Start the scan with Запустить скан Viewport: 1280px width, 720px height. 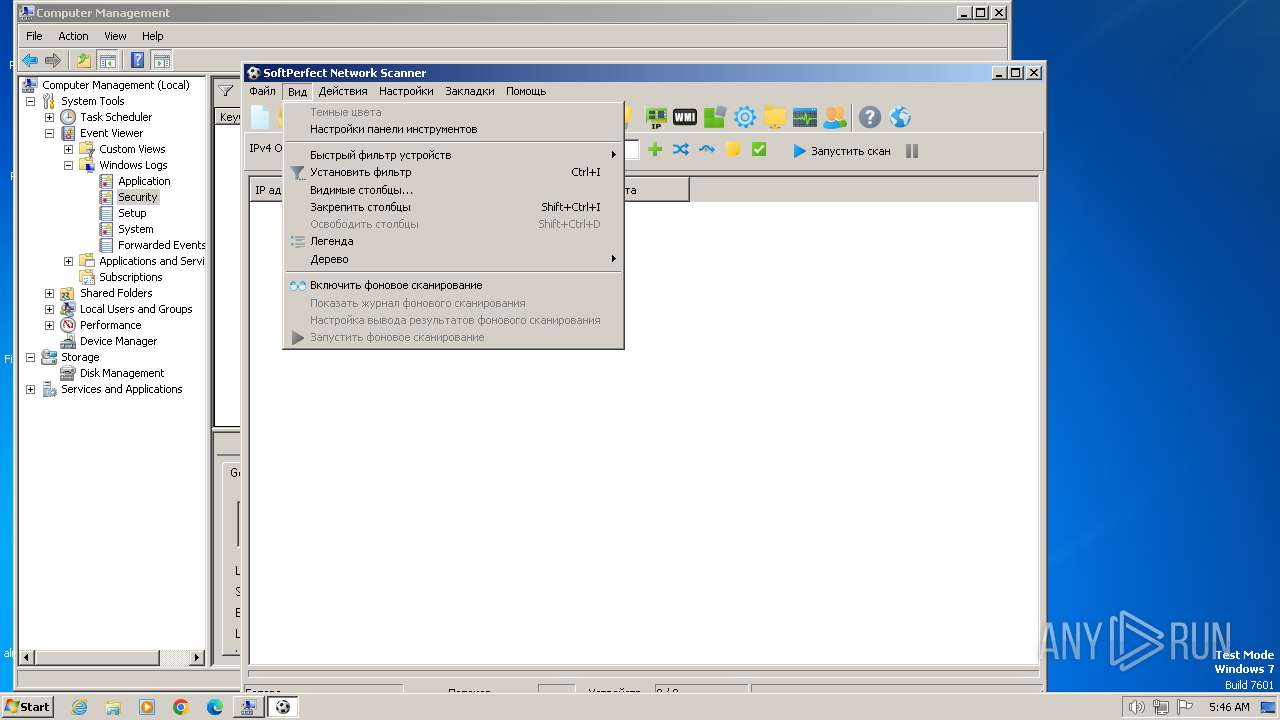(842, 151)
